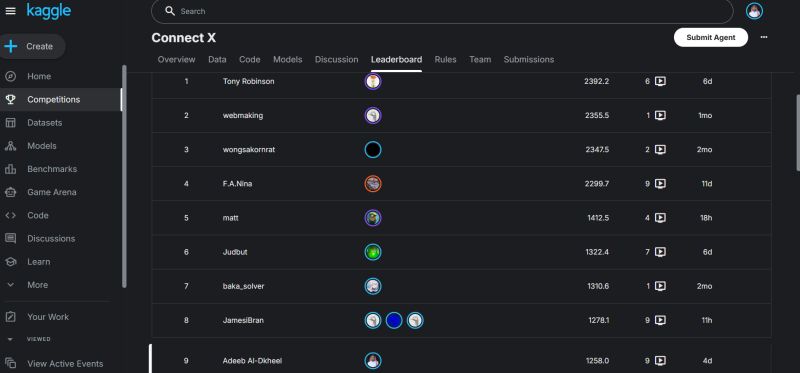Open the Submissions tab
The height and width of the screenshot is (373, 800).
(x=529, y=60)
